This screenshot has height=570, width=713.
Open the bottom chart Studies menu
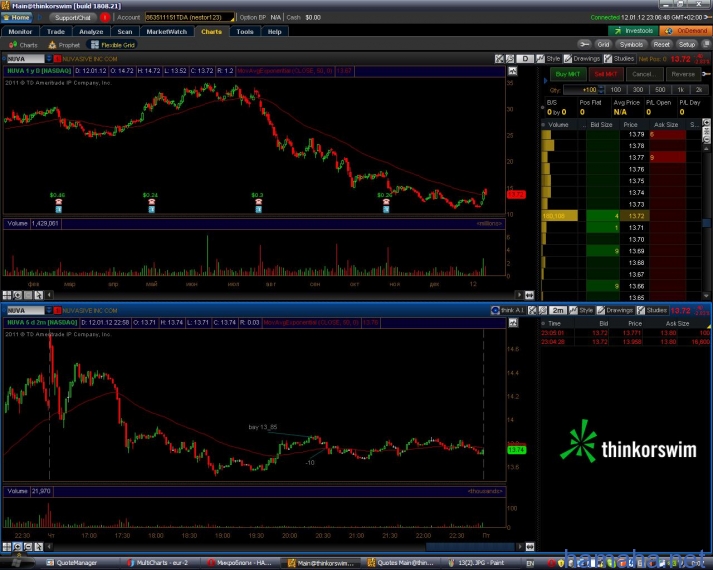(x=652, y=310)
